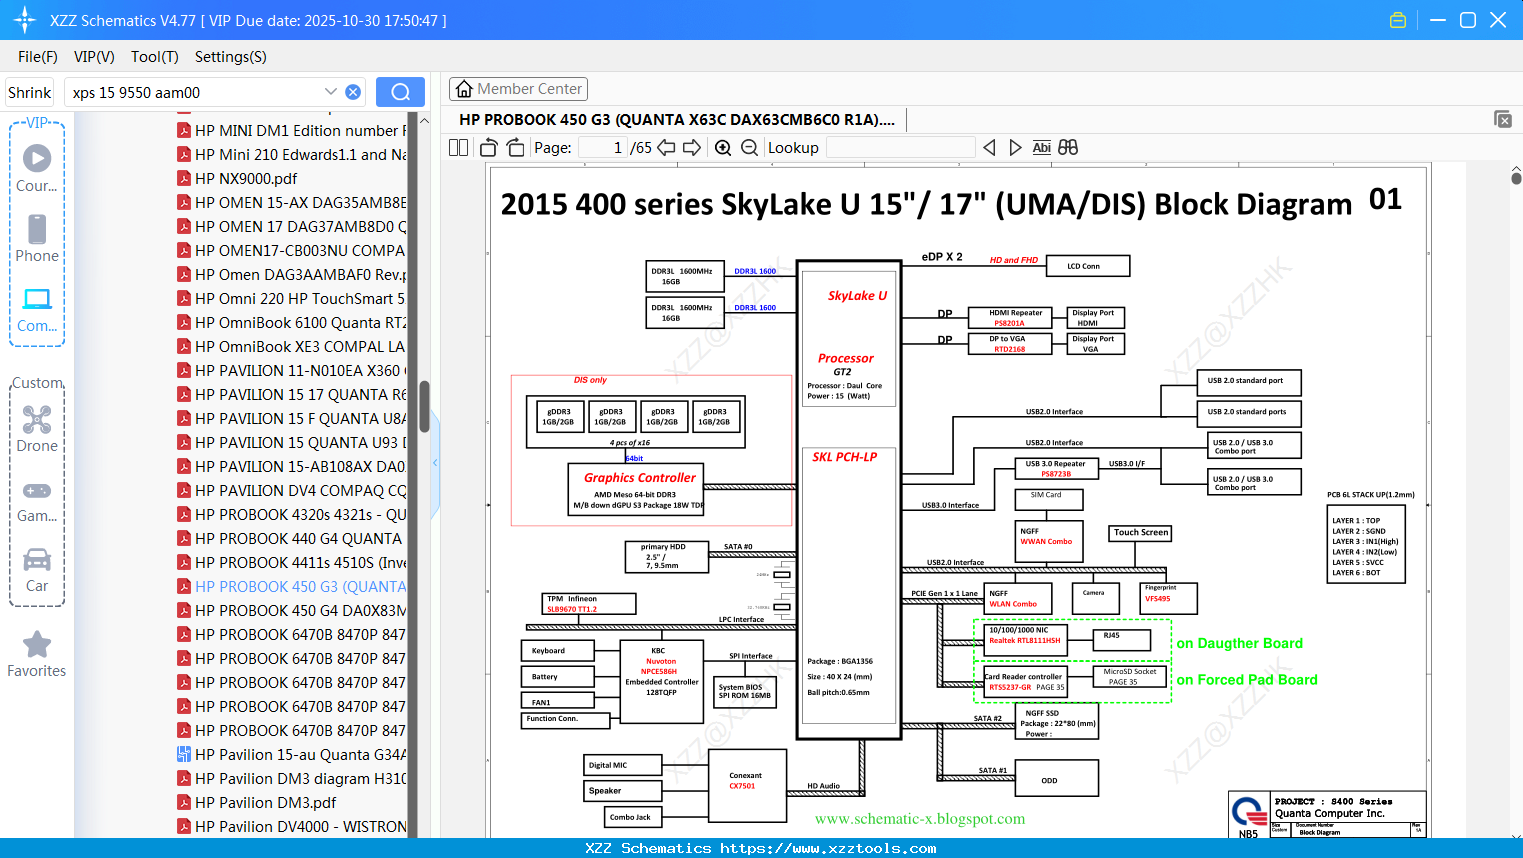Click the gift box icon in title bar
The width and height of the screenshot is (1523, 858).
point(1398,20)
